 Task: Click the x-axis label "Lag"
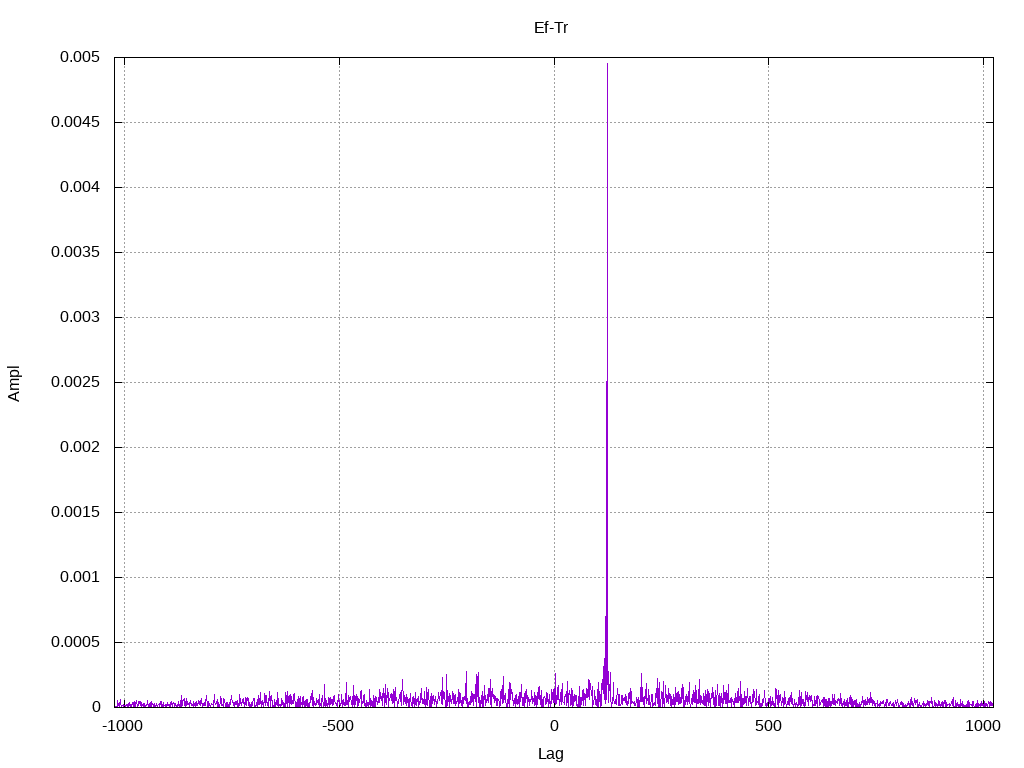[551, 753]
